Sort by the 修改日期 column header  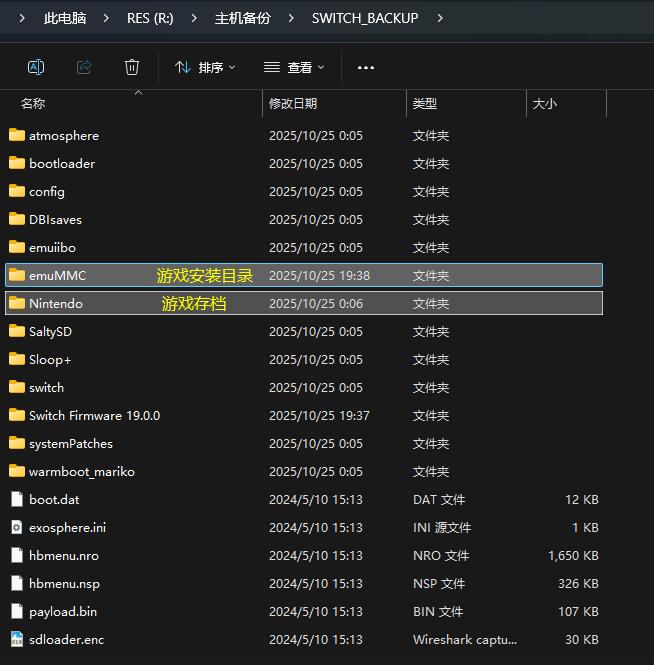point(293,103)
